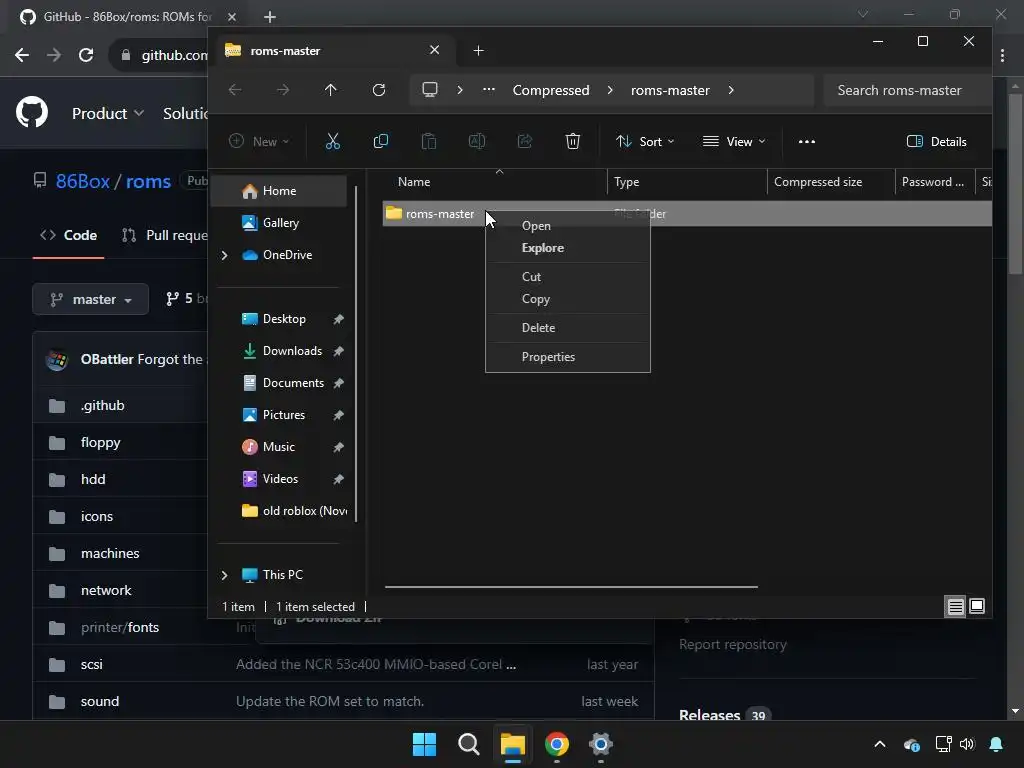Click the PC monitor icon in address bar
The height and width of the screenshot is (768, 1024).
click(430, 90)
